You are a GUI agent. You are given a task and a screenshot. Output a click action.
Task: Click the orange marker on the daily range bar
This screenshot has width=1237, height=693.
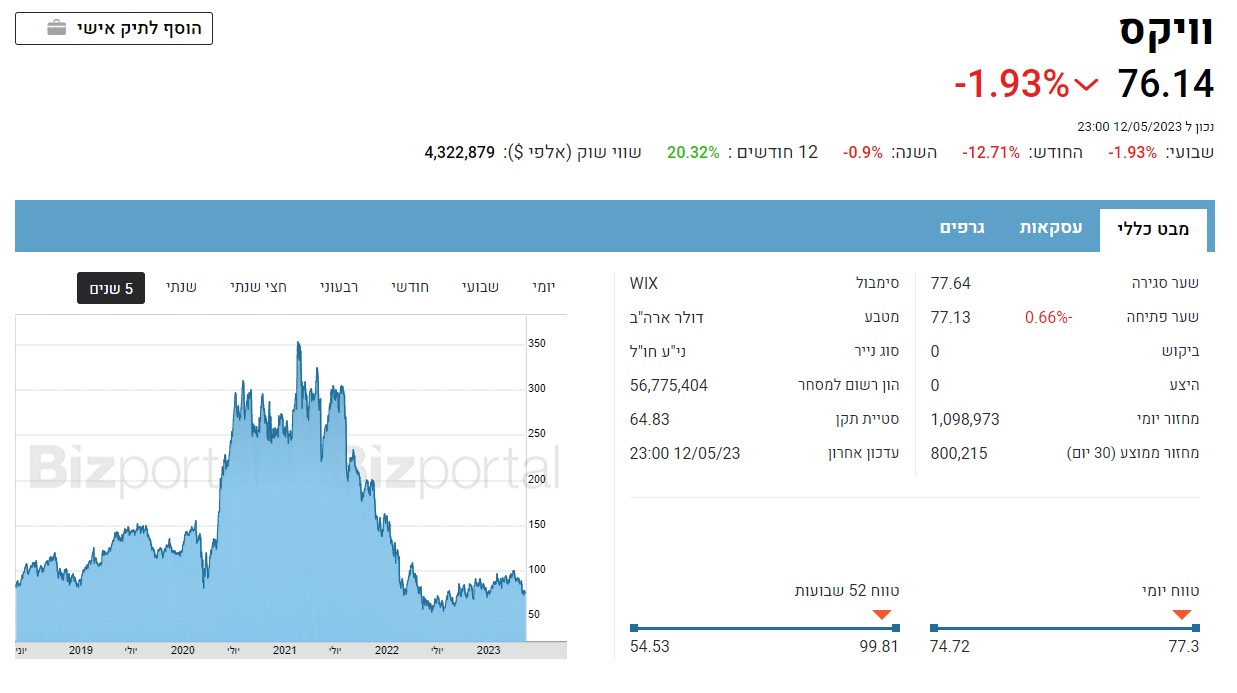[1182, 614]
